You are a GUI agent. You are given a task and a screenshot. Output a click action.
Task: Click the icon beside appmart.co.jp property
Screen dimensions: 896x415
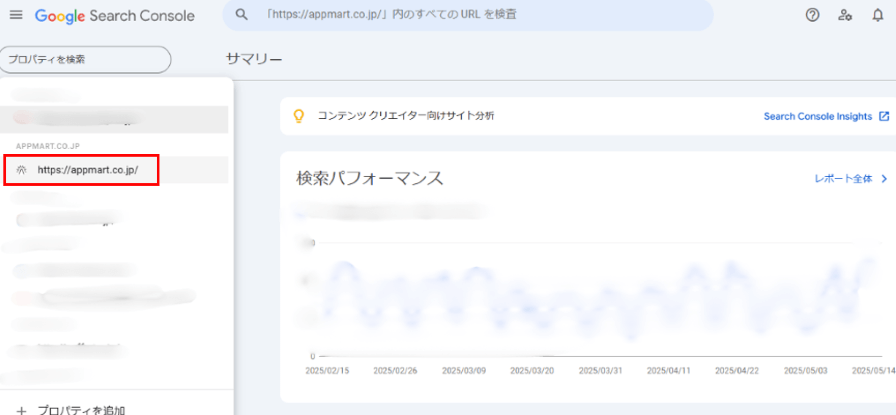point(22,170)
